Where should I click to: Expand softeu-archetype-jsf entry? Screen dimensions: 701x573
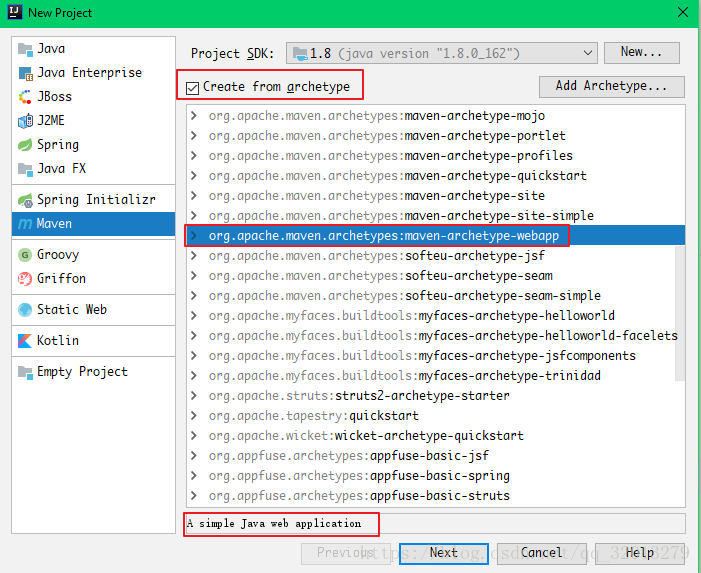(194, 256)
